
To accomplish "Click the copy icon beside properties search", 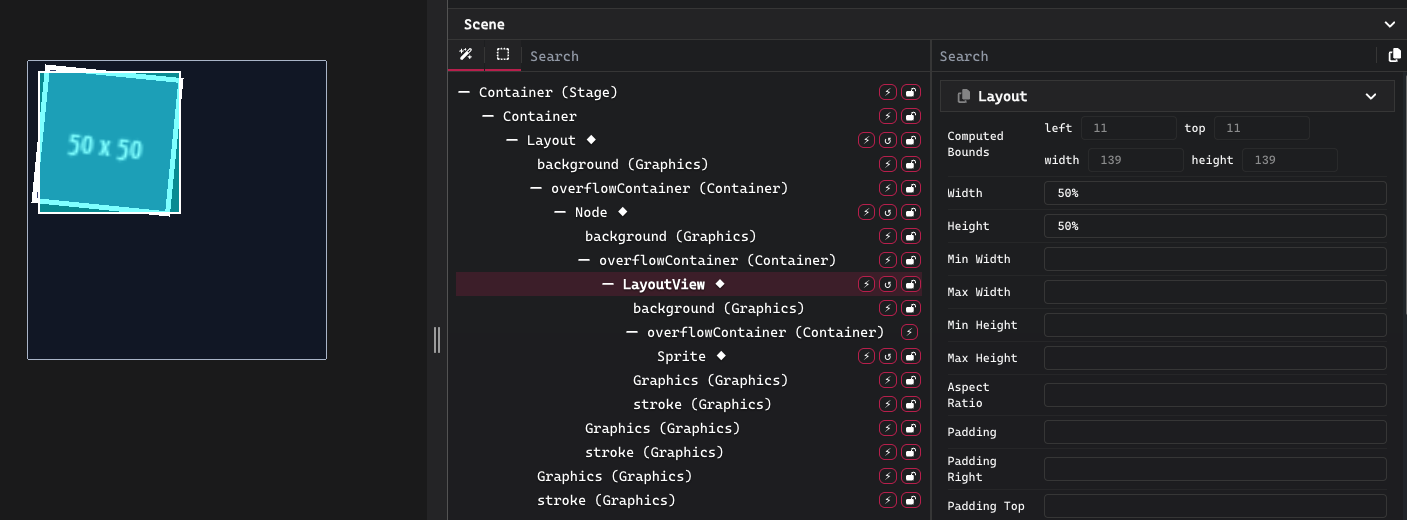I will tap(1394, 56).
